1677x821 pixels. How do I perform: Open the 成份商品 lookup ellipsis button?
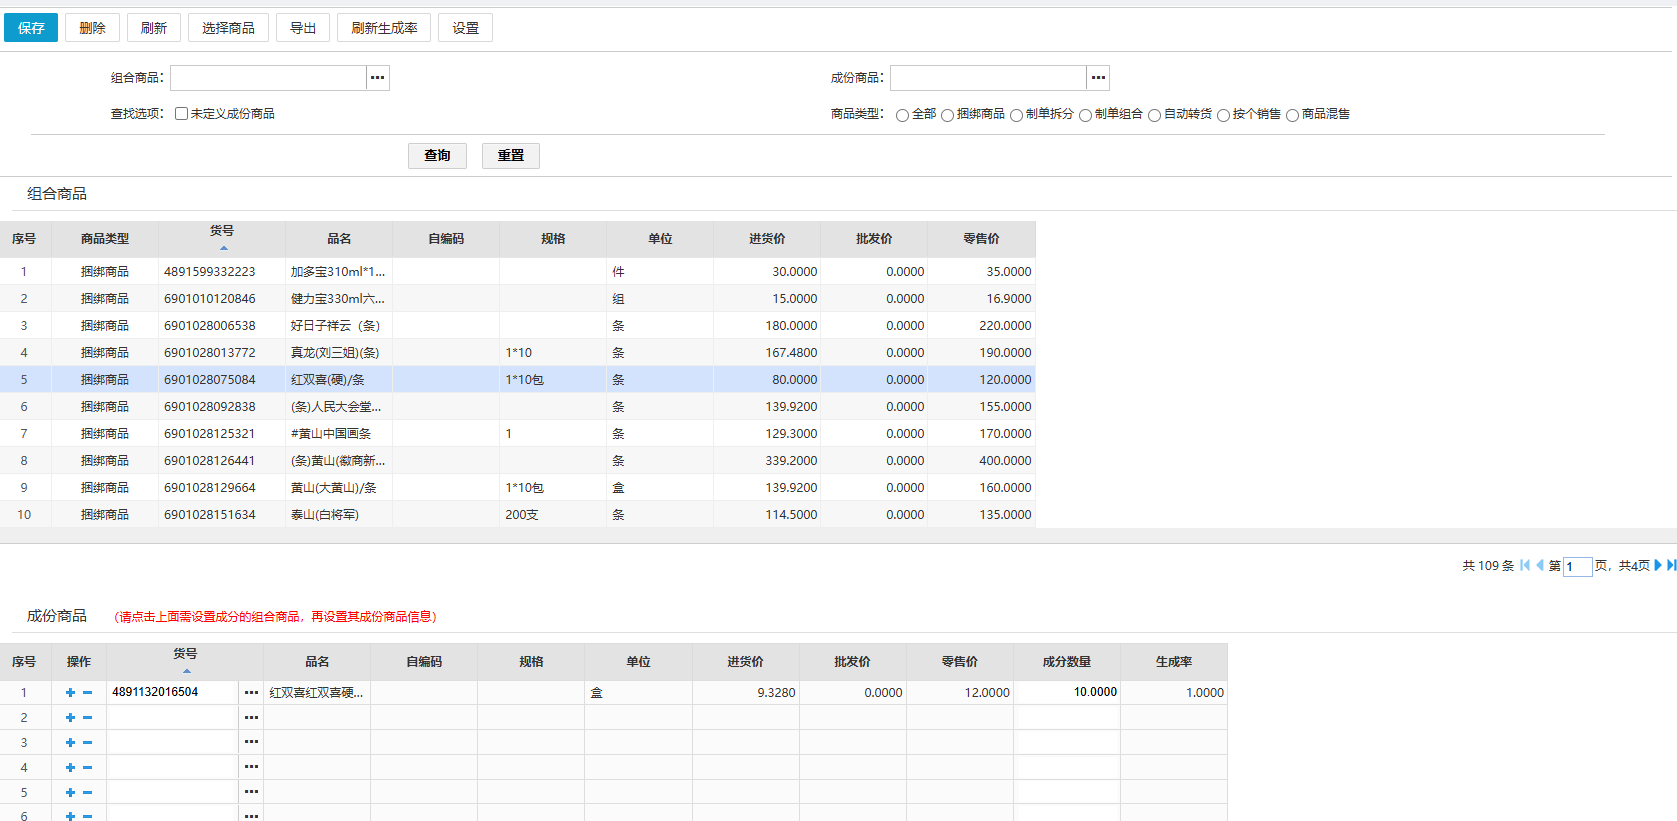pyautogui.click(x=1098, y=78)
